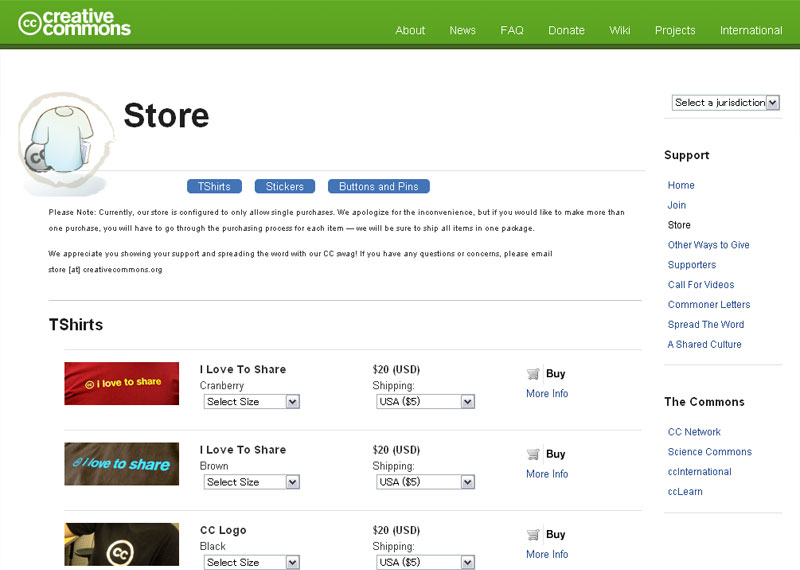Image resolution: width=800 pixels, height=570 pixels.
Task: Click the Creative Commons logo in header
Action: (x=75, y=23)
